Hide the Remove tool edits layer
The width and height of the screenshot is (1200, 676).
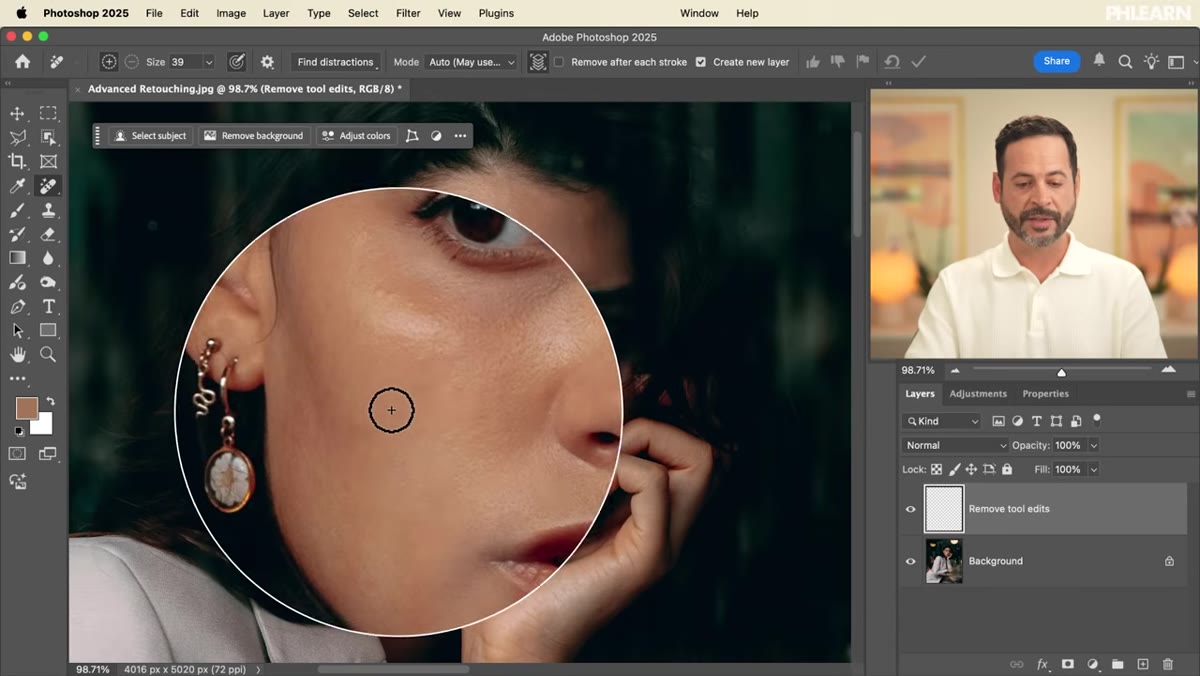pos(910,509)
